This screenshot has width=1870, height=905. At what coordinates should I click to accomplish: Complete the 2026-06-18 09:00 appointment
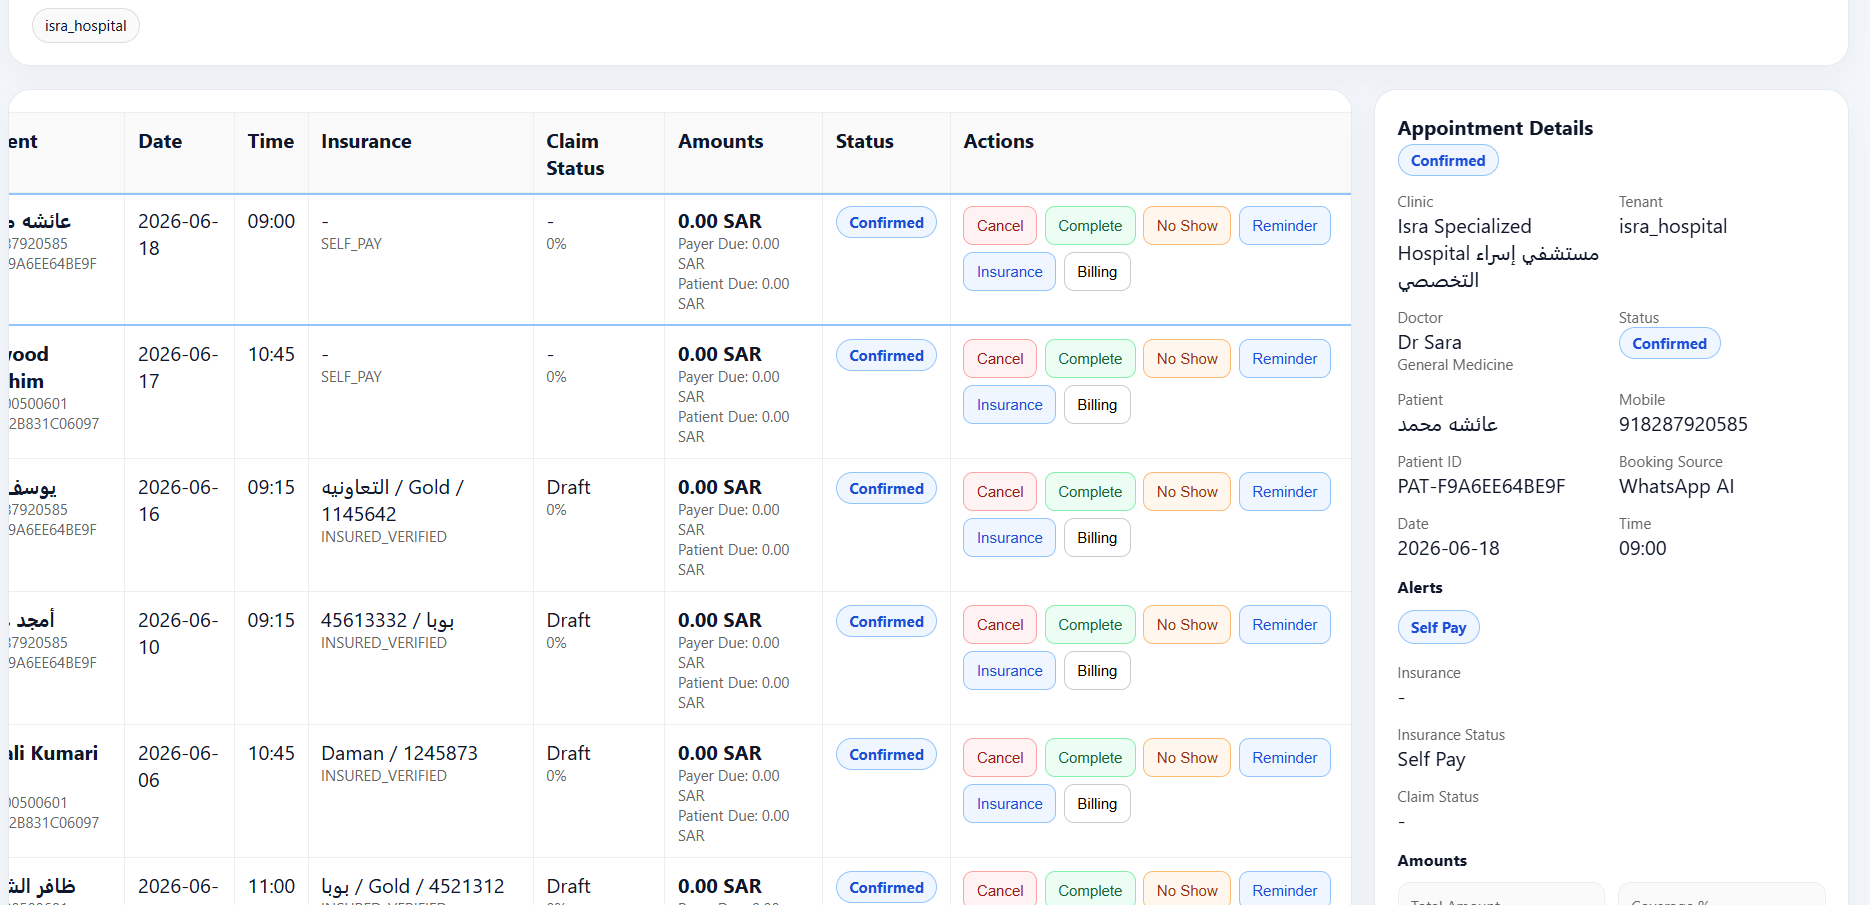(1090, 226)
